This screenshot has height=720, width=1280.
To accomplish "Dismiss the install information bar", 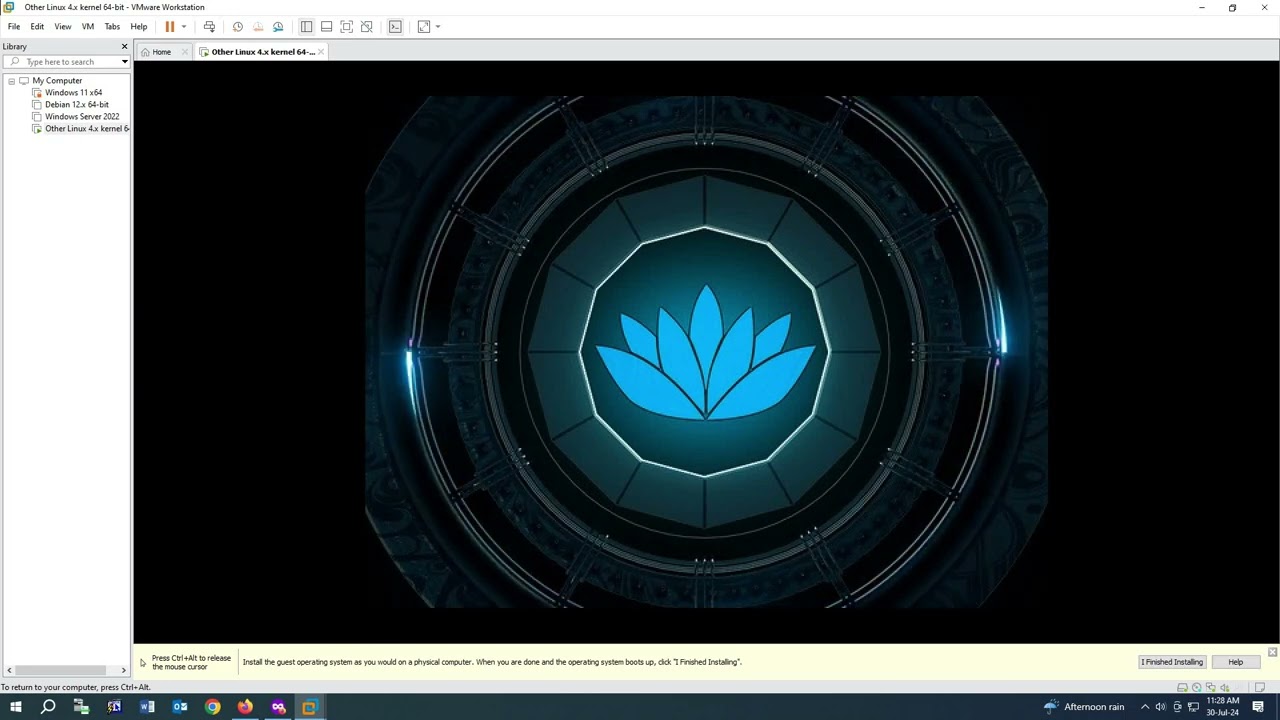I will 1272,652.
